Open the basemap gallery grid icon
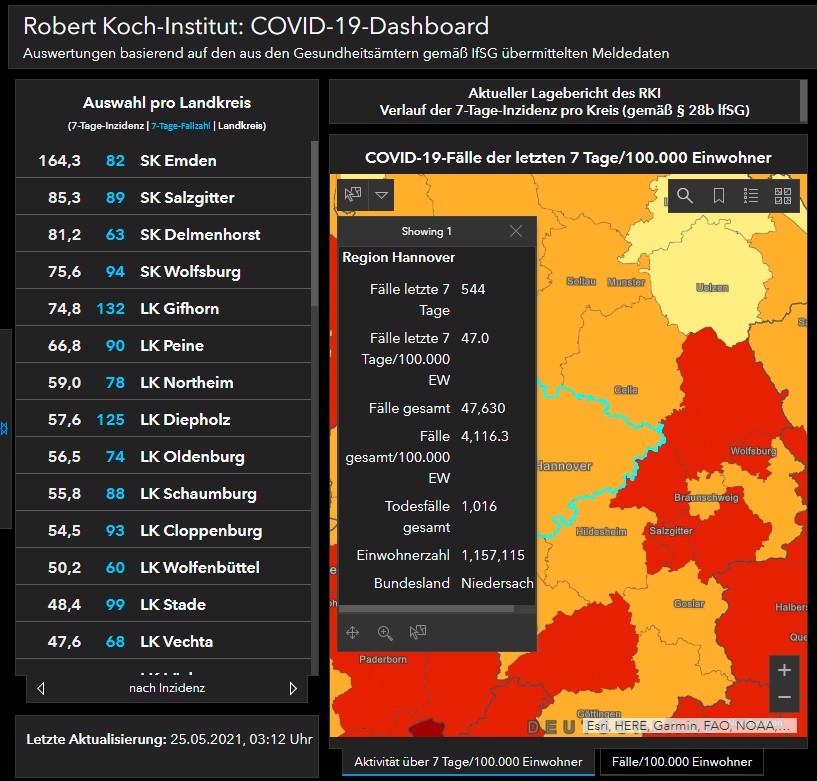This screenshot has width=817, height=781. (783, 195)
